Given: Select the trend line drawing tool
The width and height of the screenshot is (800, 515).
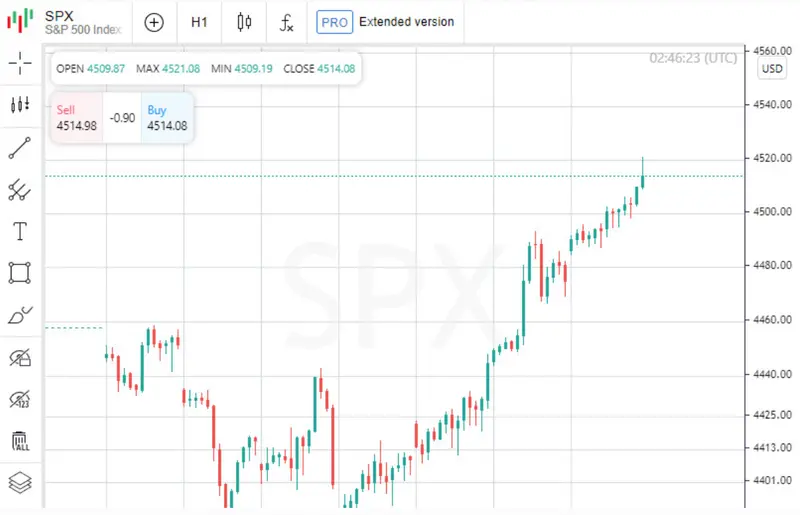Looking at the screenshot, I should (20, 148).
